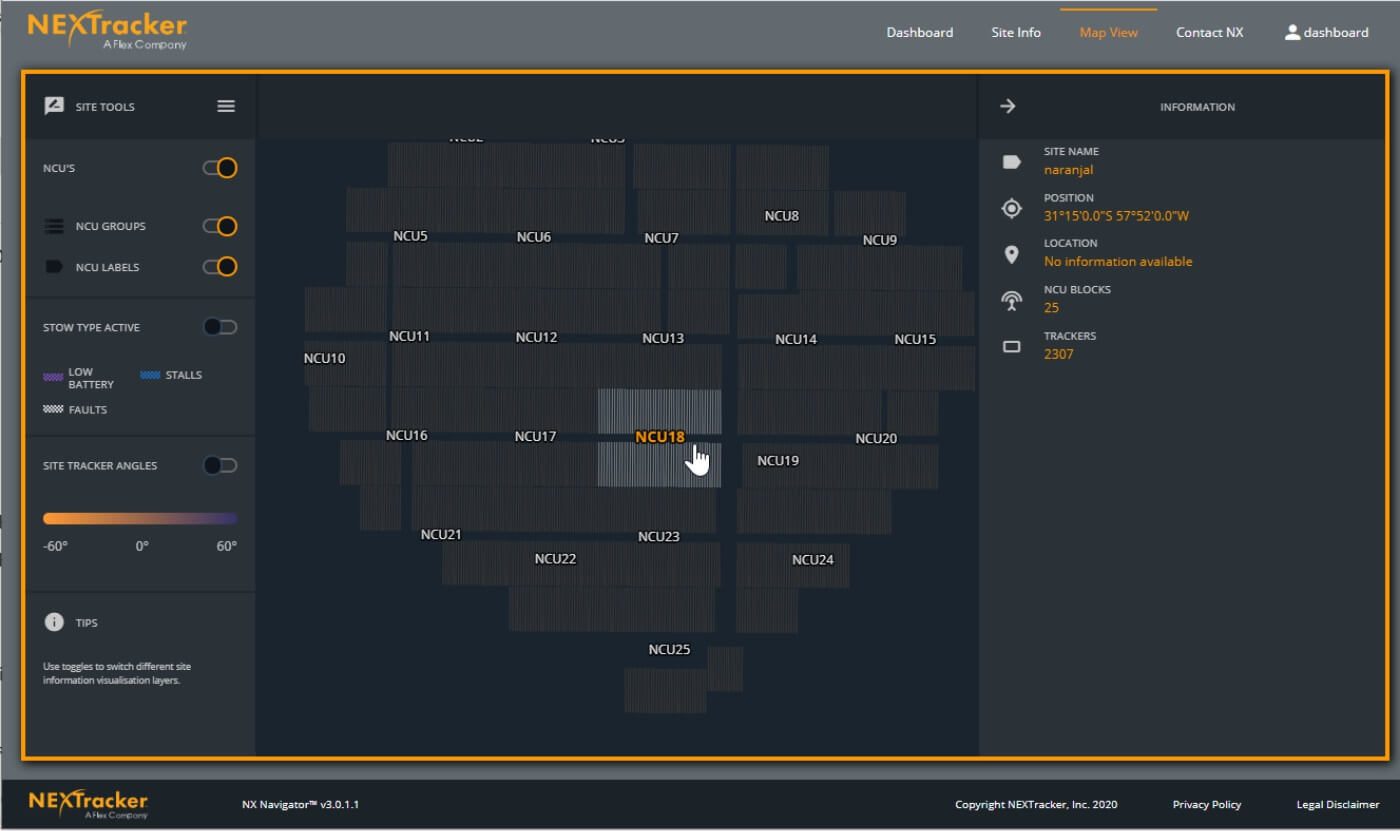
Task: Open the Site Tools hamburger menu
Action: (x=226, y=106)
